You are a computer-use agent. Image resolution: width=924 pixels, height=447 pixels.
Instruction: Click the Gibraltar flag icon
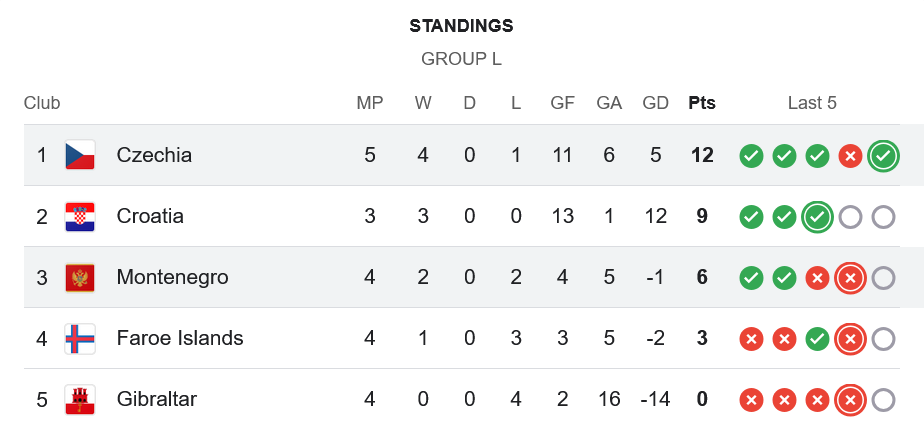click(x=79, y=399)
